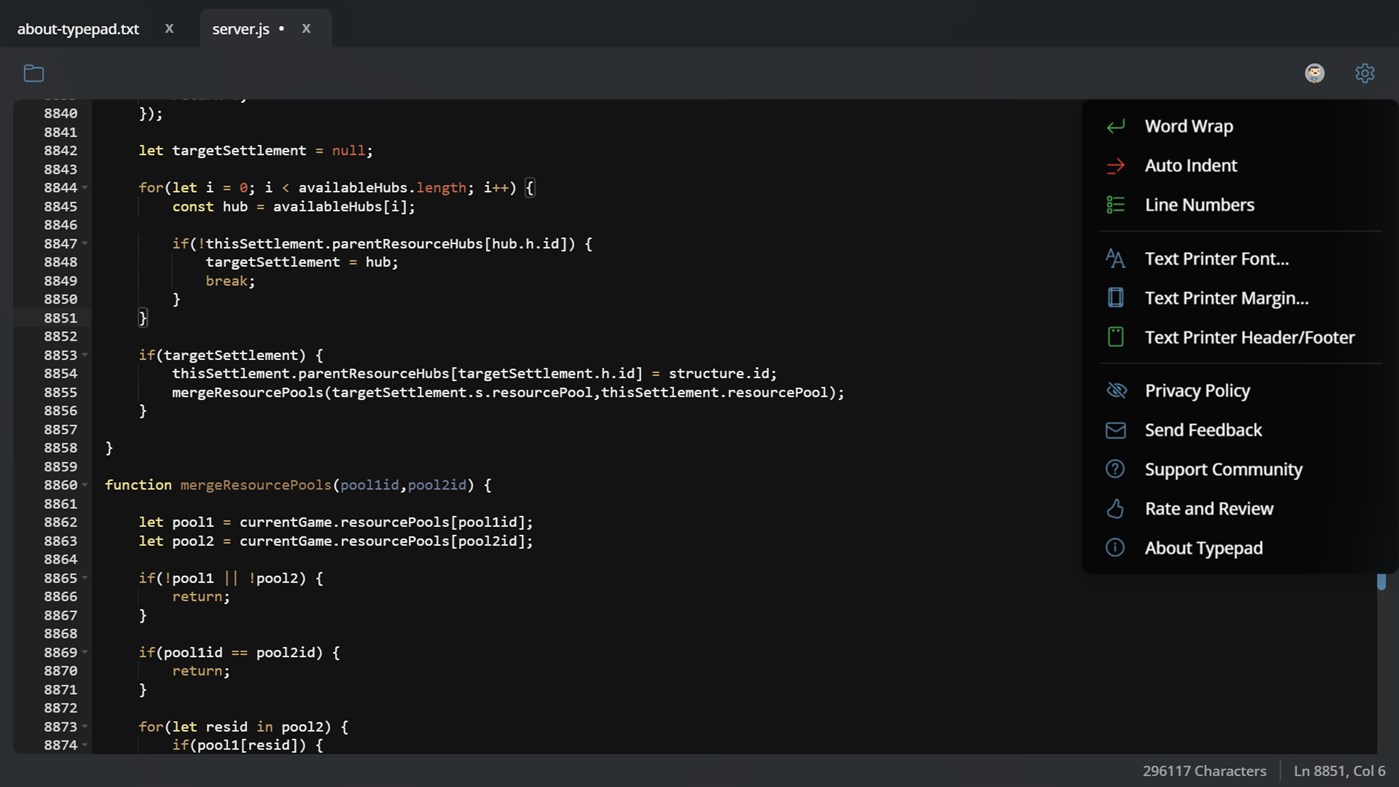The width and height of the screenshot is (1399, 787).
Task: Click the Send Feedback envelope icon
Action: pyautogui.click(x=1115, y=429)
